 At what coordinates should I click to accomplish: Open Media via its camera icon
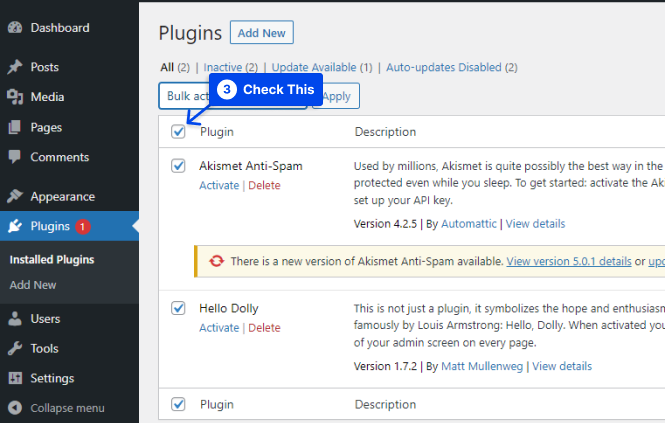(x=15, y=97)
